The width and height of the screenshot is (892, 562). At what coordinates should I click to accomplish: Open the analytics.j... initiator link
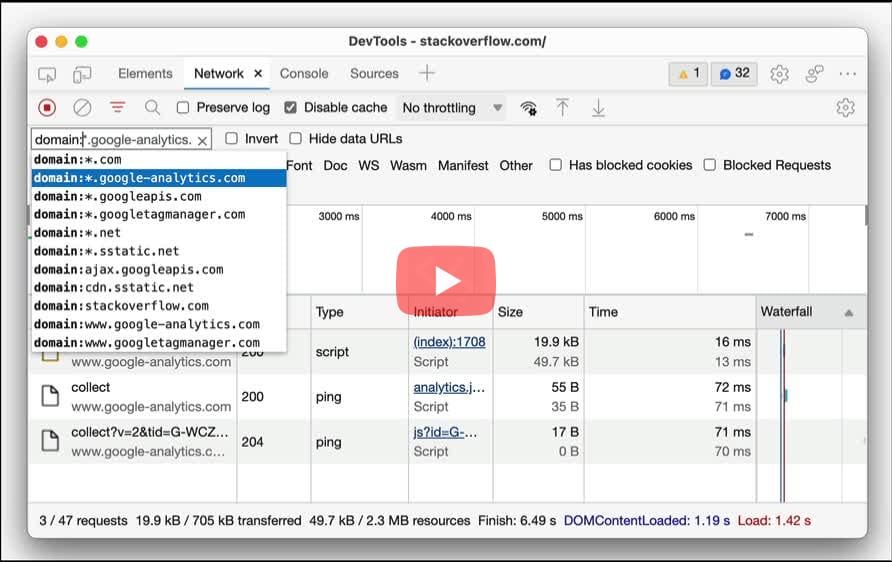click(x=449, y=387)
